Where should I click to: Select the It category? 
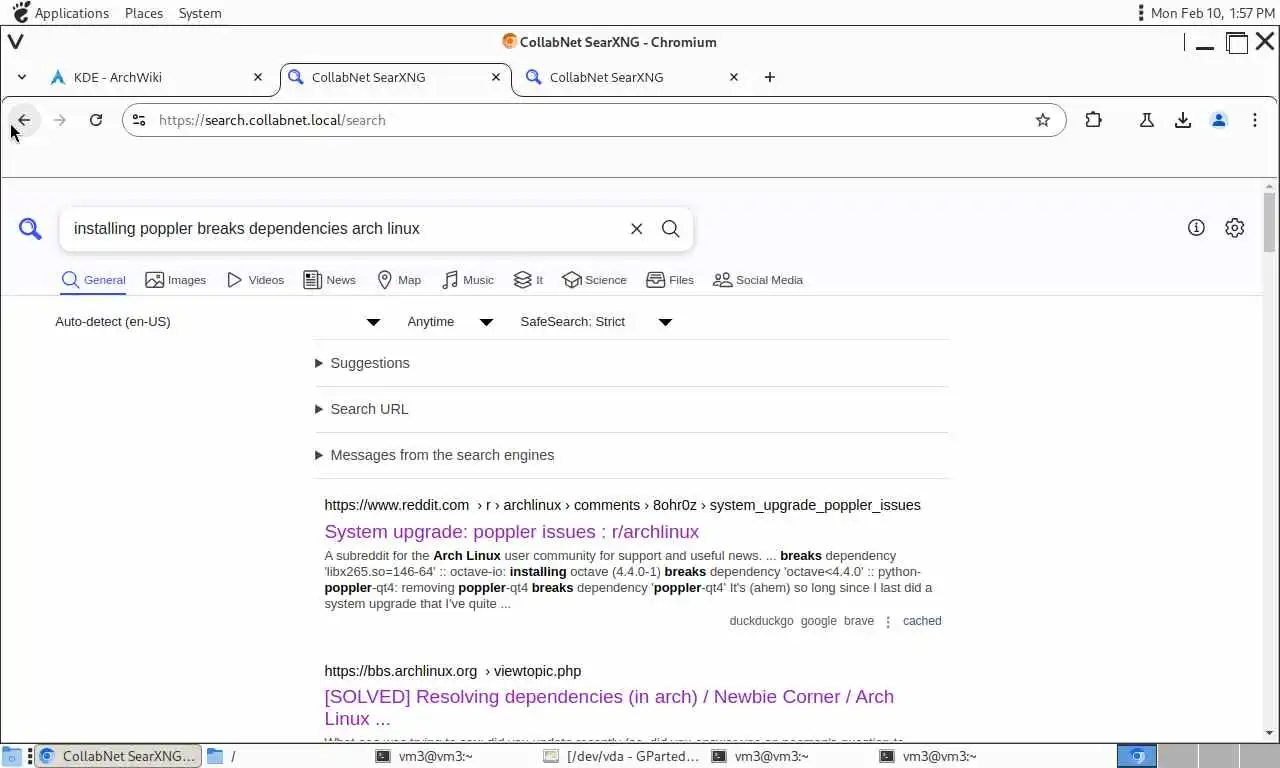tap(528, 280)
